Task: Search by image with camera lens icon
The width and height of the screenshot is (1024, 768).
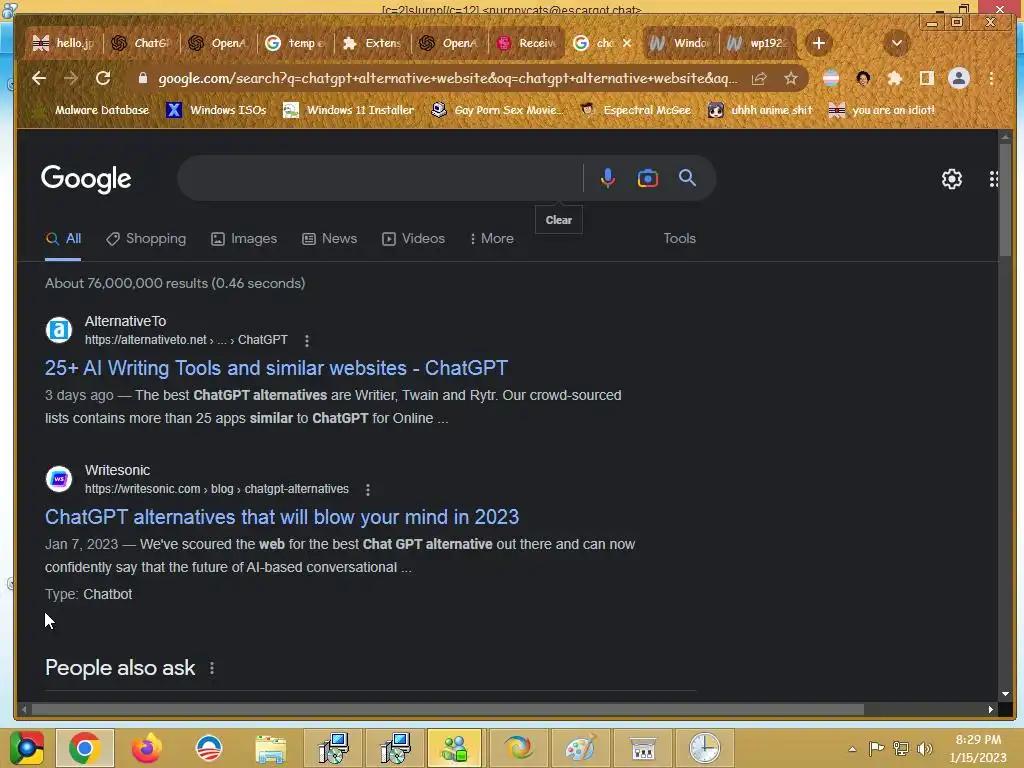Action: click(647, 178)
